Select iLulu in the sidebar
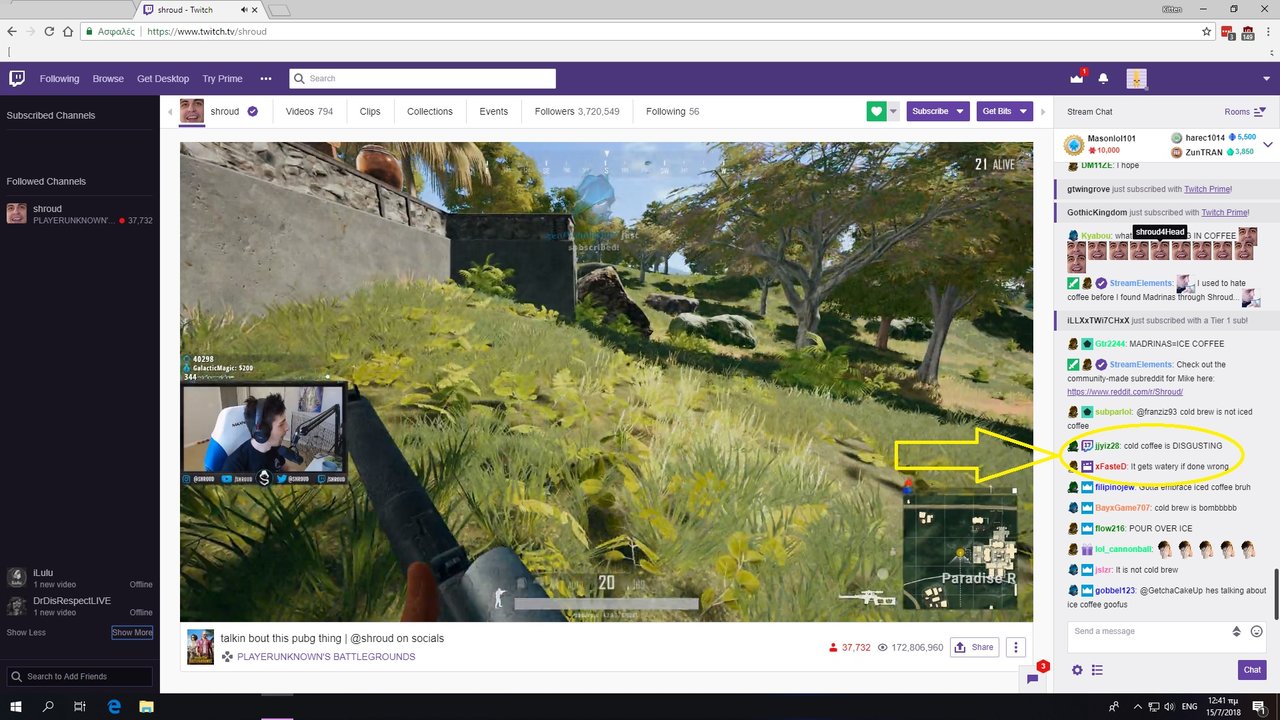The image size is (1280, 720). pyautogui.click(x=80, y=578)
